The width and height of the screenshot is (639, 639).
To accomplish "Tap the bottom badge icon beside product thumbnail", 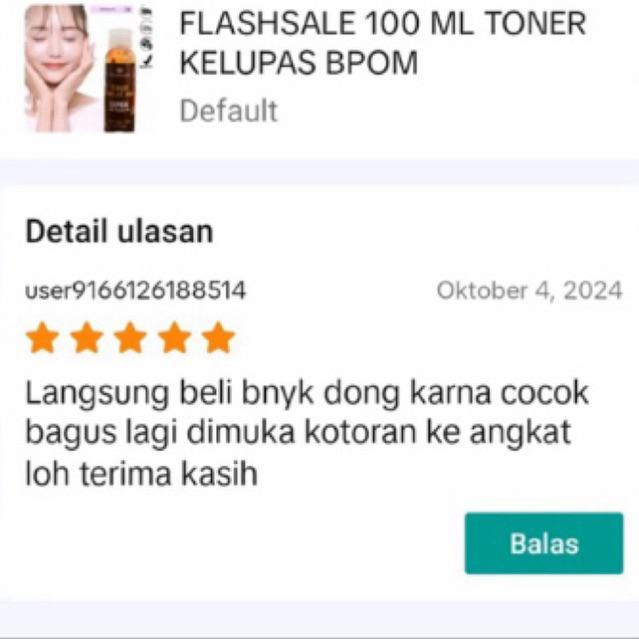I will click(147, 61).
